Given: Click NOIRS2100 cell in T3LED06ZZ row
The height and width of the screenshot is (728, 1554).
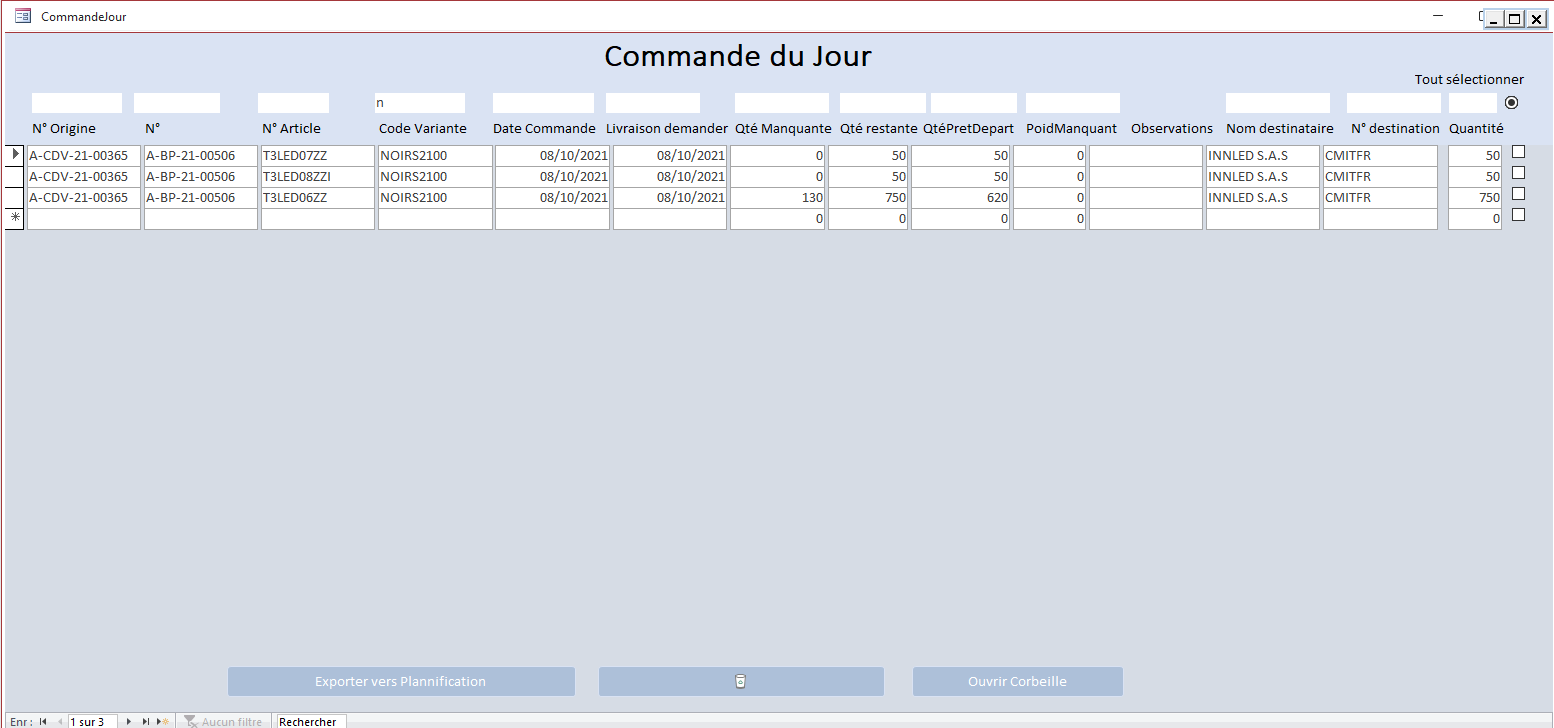Looking at the screenshot, I should pos(435,198).
